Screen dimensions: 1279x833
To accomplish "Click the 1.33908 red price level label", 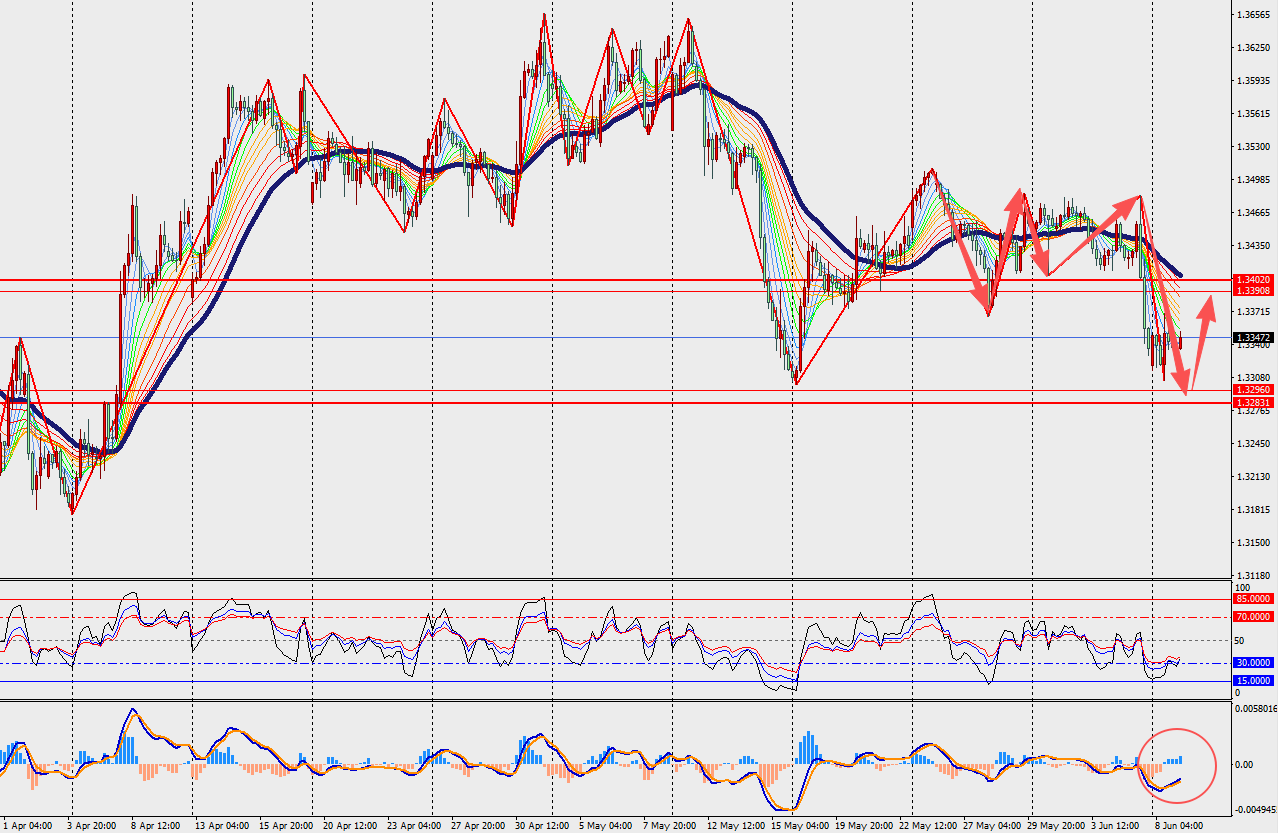I will click(1254, 291).
